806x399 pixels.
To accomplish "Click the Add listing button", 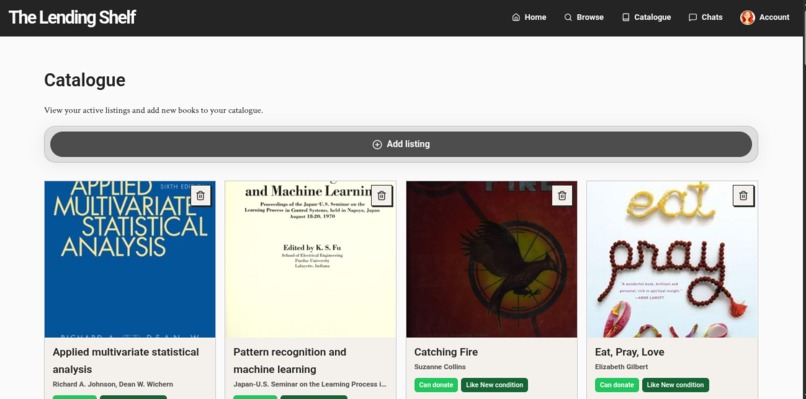I will (401, 144).
